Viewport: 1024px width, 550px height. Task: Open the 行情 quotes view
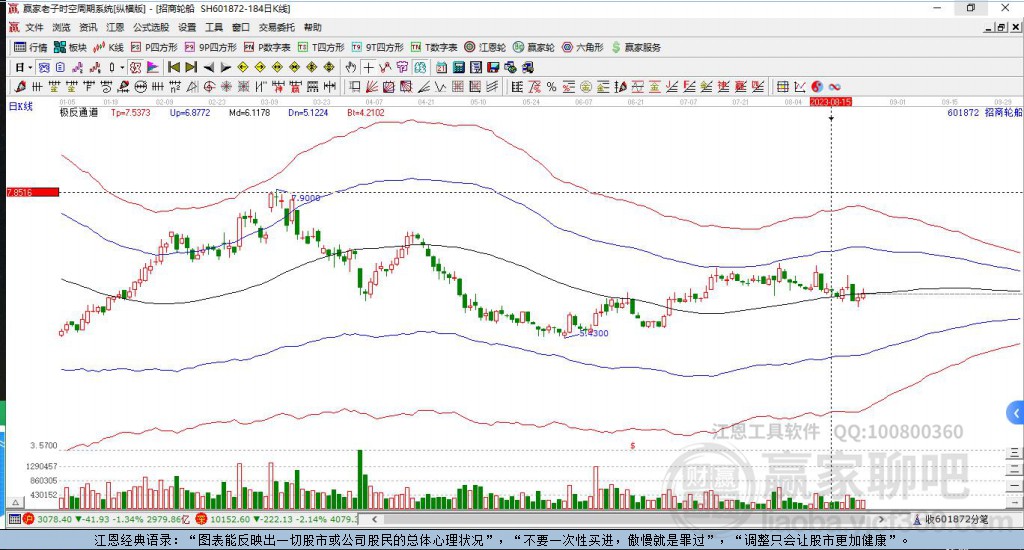click(x=31, y=47)
